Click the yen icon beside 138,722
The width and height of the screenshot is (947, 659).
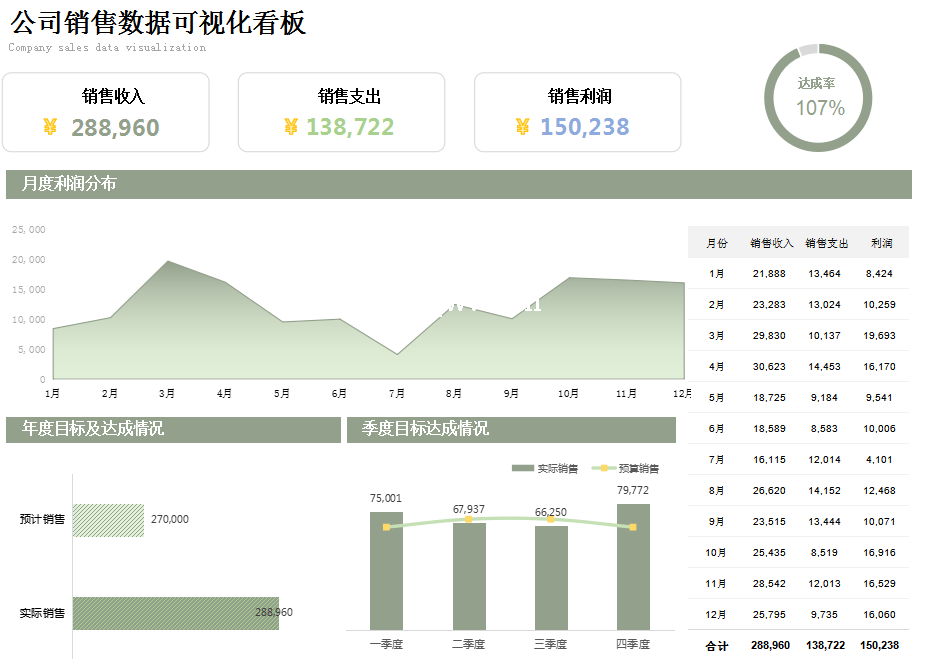291,127
